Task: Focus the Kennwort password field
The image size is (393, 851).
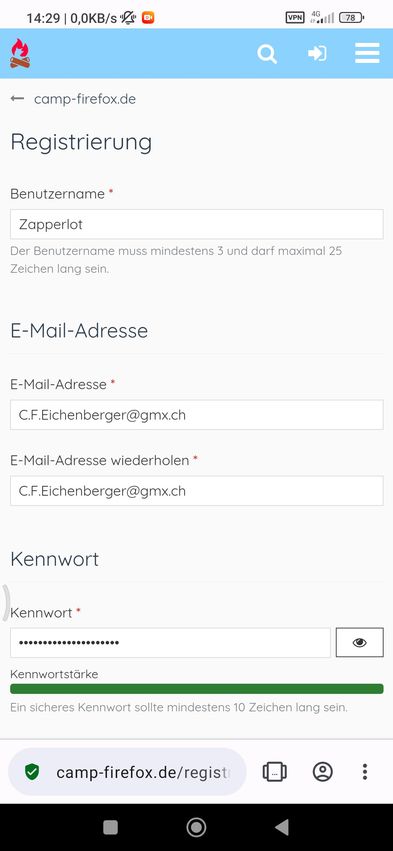Action: click(170, 643)
